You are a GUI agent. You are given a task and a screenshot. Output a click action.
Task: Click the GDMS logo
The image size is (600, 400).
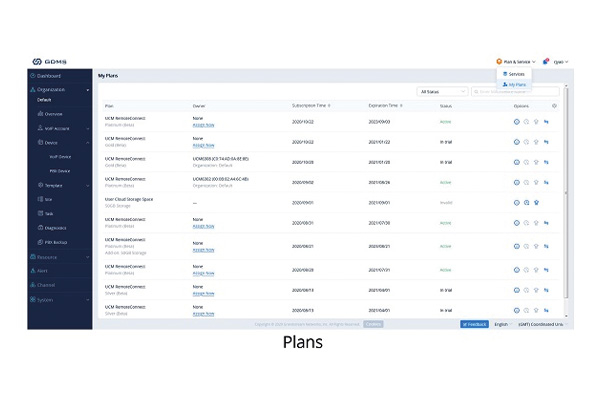(x=49, y=62)
